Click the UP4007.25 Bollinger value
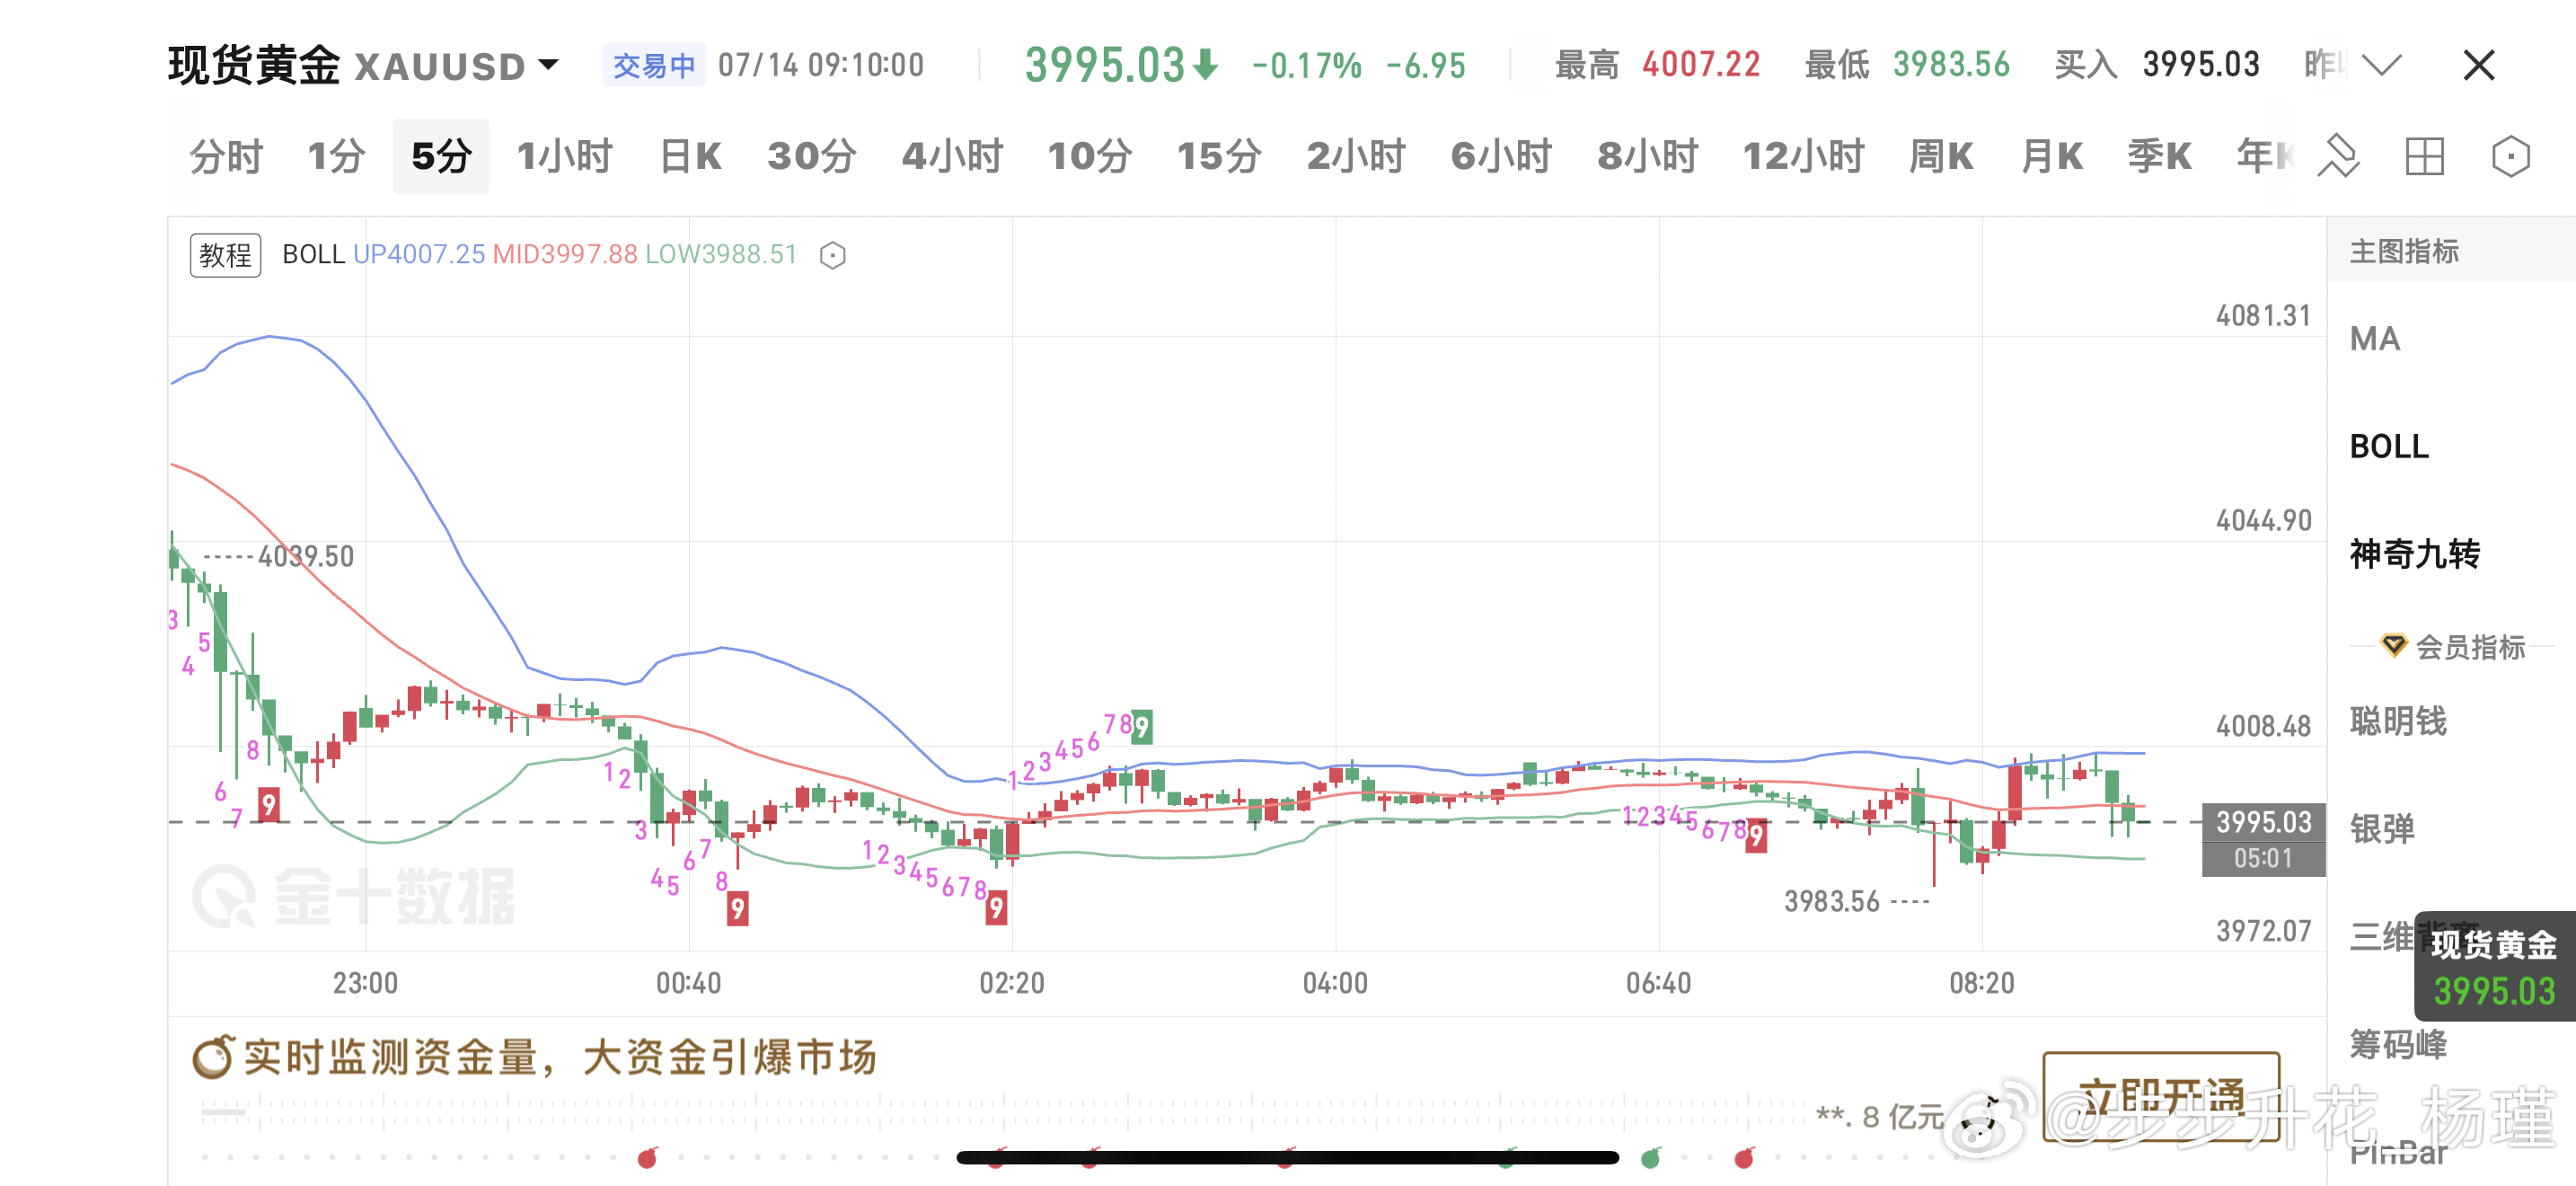Image resolution: width=2576 pixels, height=1186 pixels. click(418, 254)
